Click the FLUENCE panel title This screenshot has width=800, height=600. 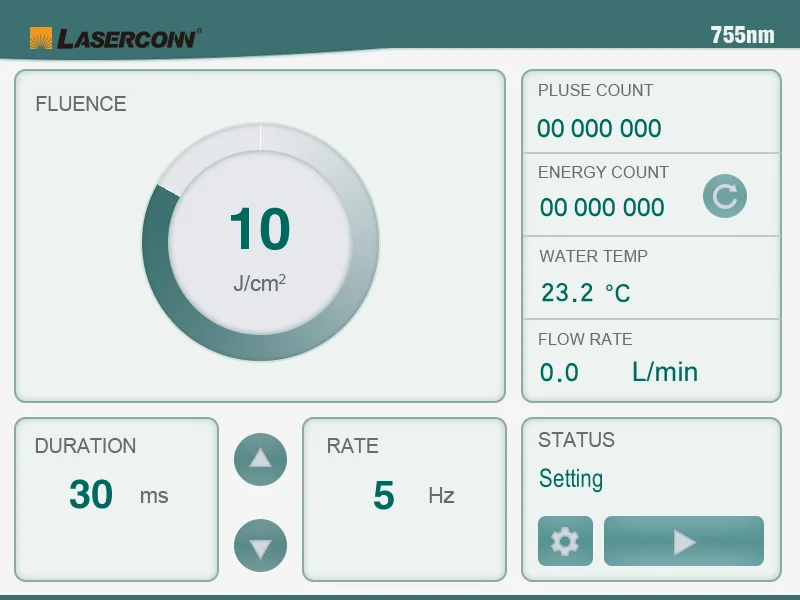(81, 104)
